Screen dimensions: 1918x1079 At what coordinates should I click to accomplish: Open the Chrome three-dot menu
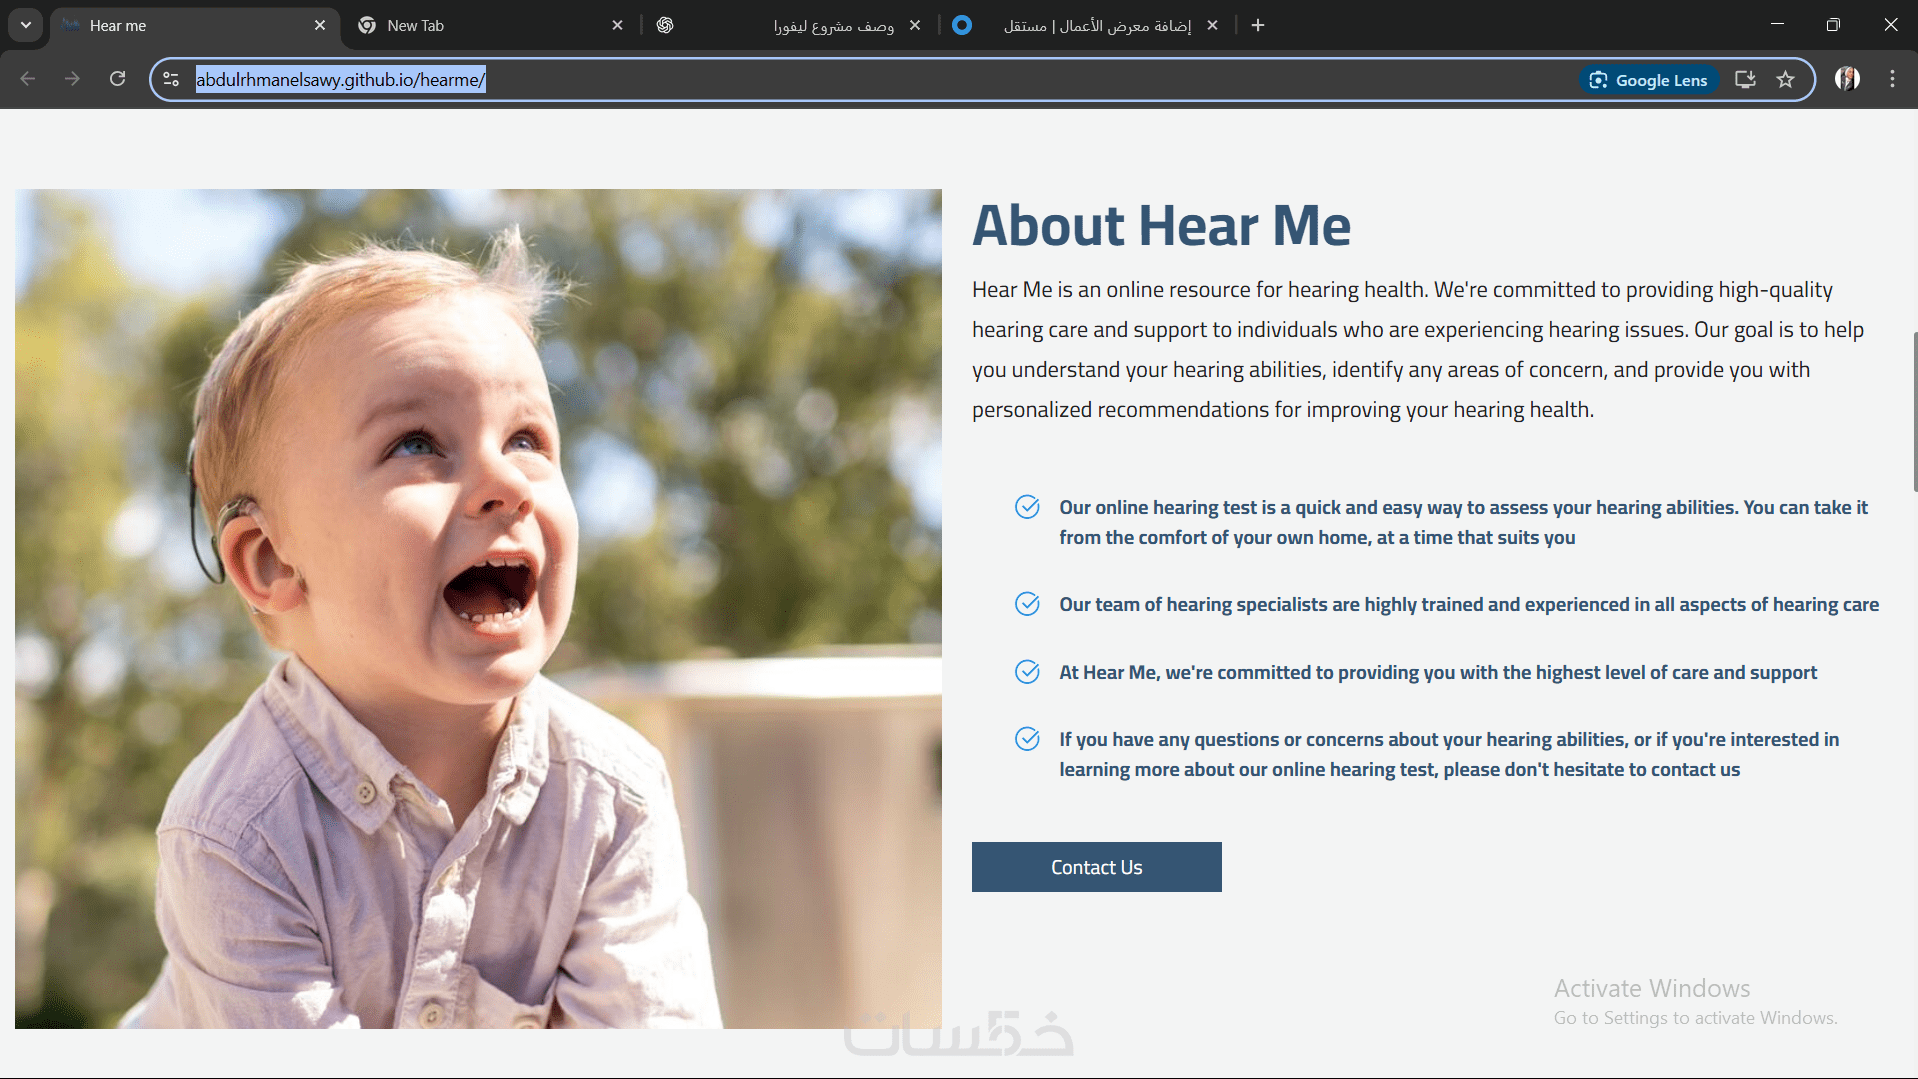tap(1892, 80)
